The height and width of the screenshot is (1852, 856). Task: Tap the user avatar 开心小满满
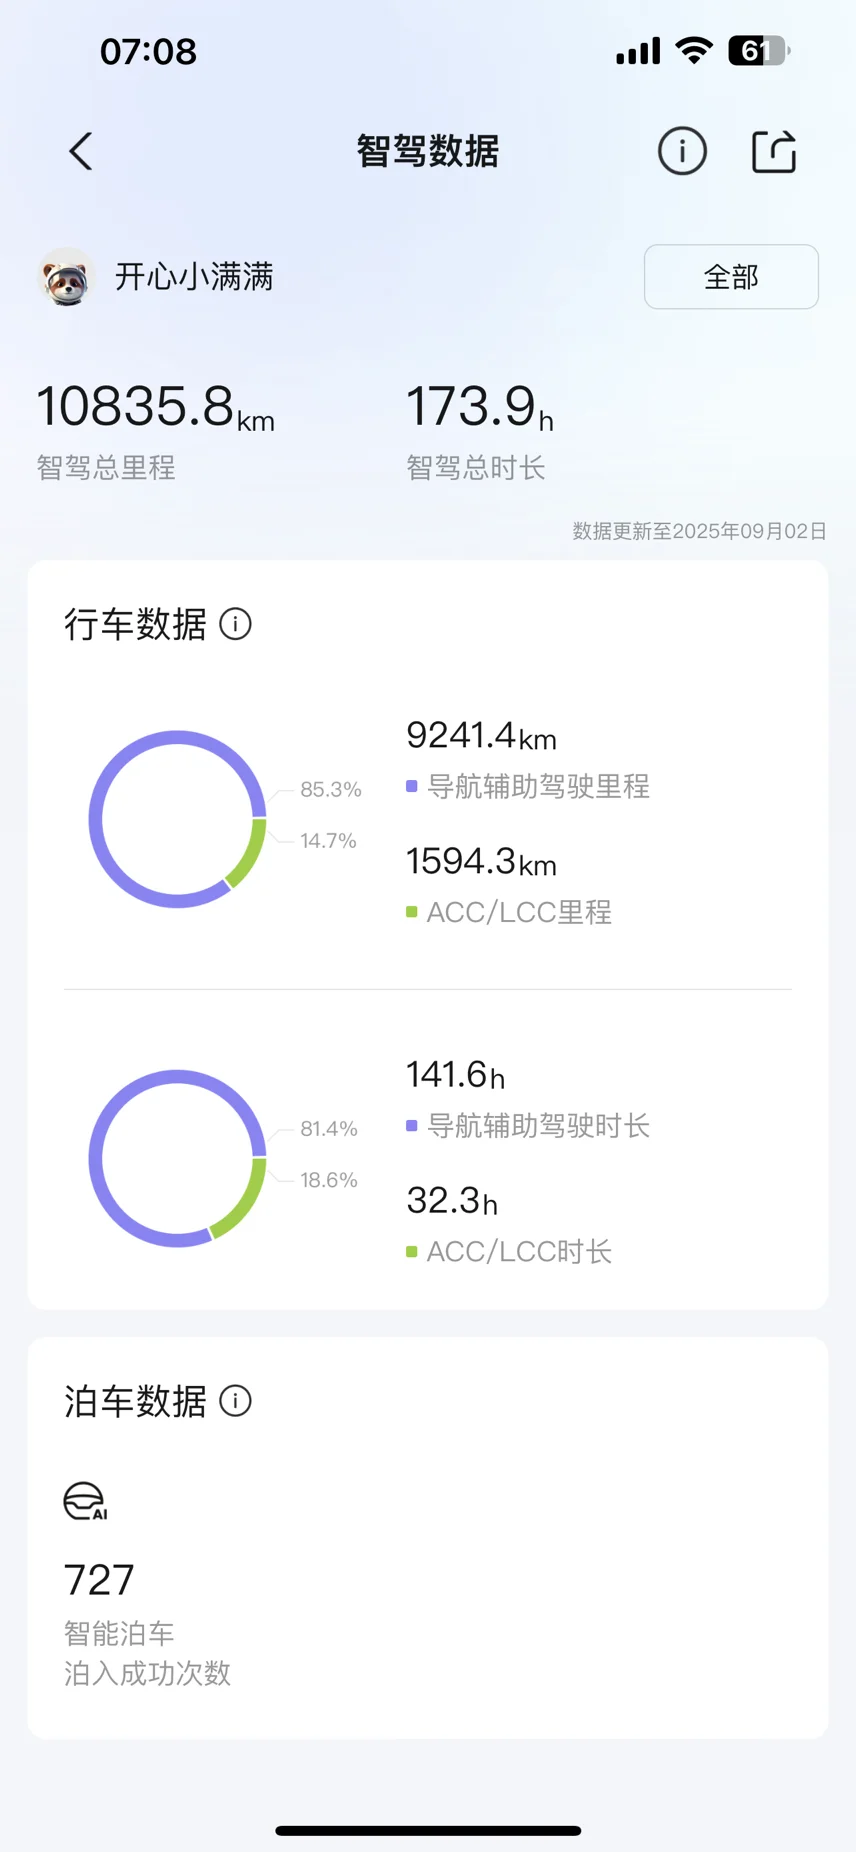[66, 277]
